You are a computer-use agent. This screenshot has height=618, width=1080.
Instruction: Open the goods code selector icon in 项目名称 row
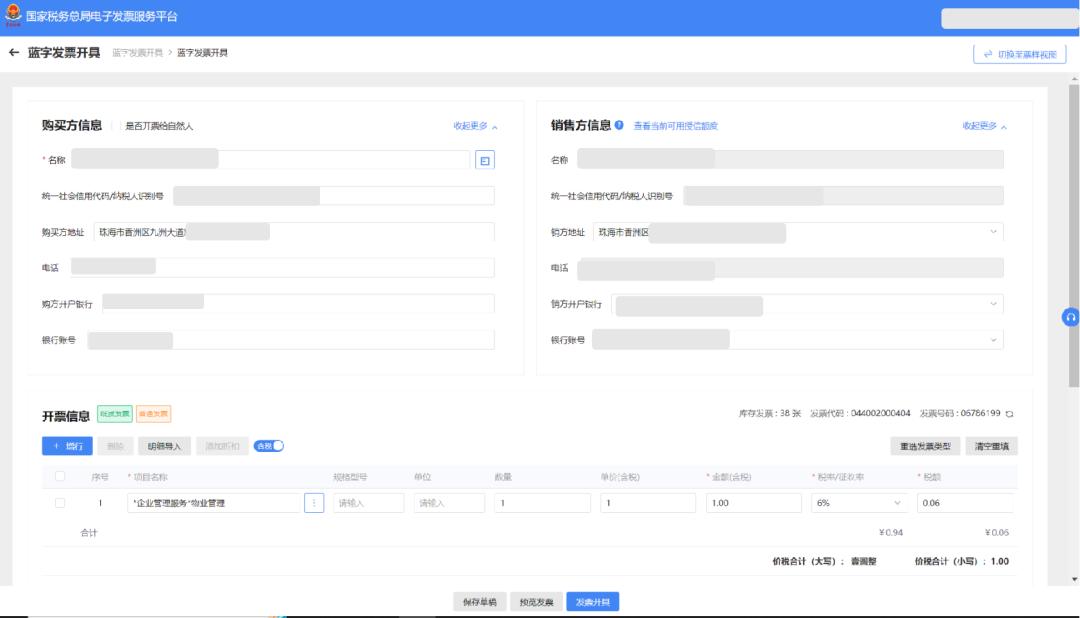coord(315,503)
